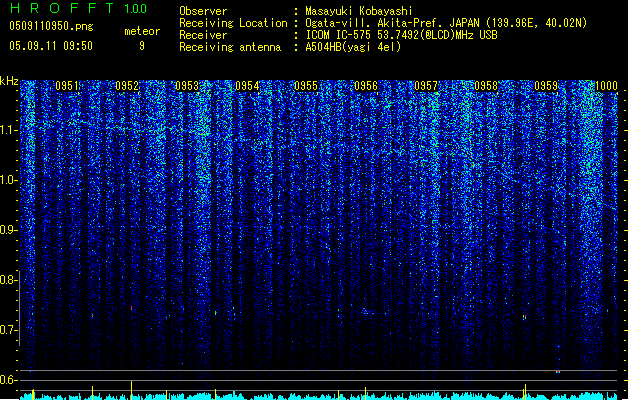Select the file name 0509110950.png
The width and height of the screenshot is (629, 400).
(x=51, y=26)
